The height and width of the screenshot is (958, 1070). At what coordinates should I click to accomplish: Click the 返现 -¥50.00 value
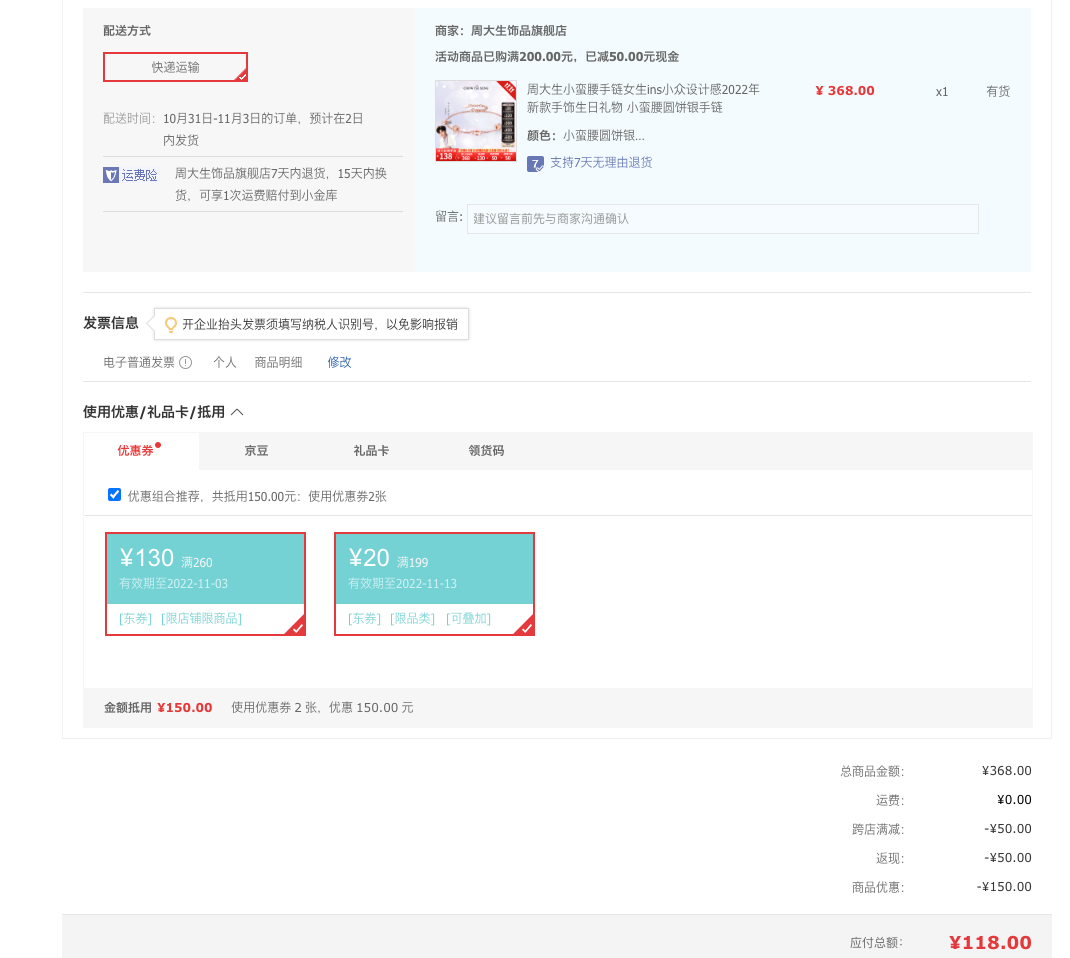point(1008,858)
